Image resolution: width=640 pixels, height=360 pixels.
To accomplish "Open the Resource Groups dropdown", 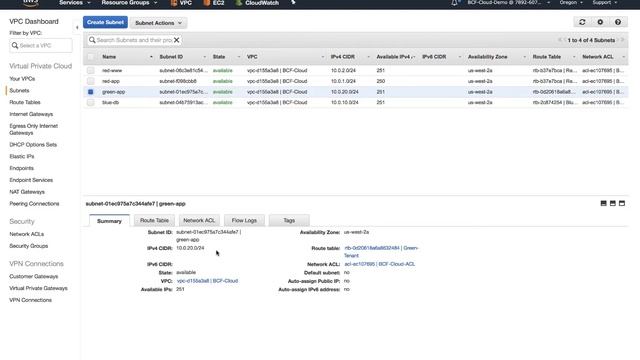I will pyautogui.click(x=129, y=3).
